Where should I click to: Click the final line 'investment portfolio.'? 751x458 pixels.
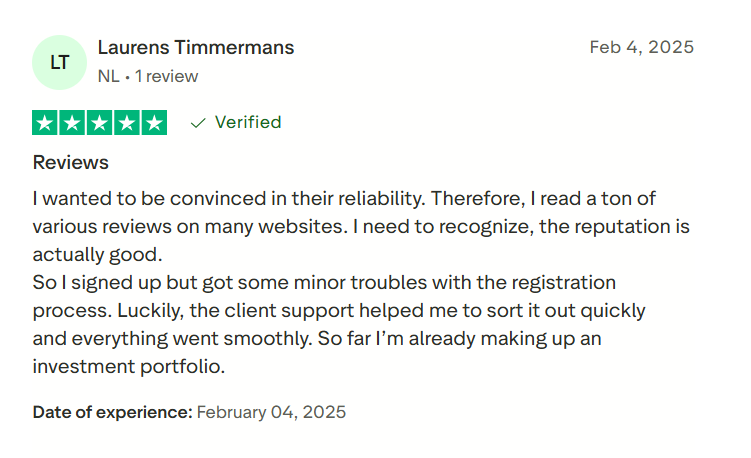pyautogui.click(x=129, y=366)
